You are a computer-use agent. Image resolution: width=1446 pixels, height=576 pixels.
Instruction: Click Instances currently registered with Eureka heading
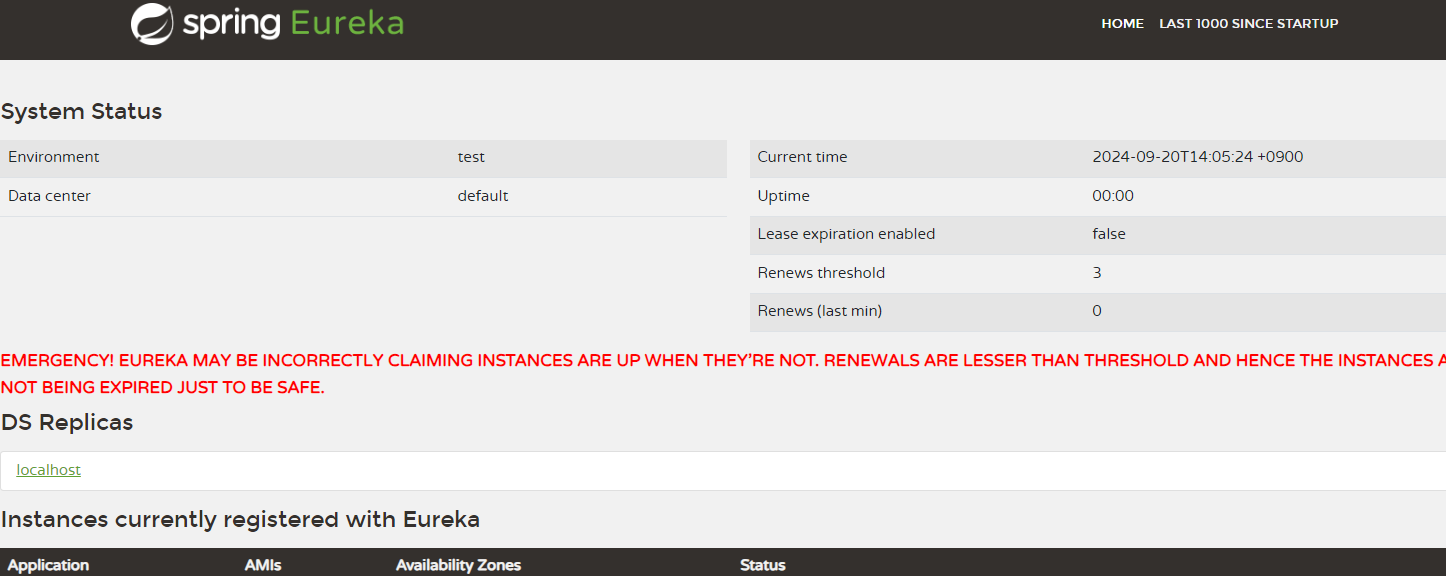(240, 520)
